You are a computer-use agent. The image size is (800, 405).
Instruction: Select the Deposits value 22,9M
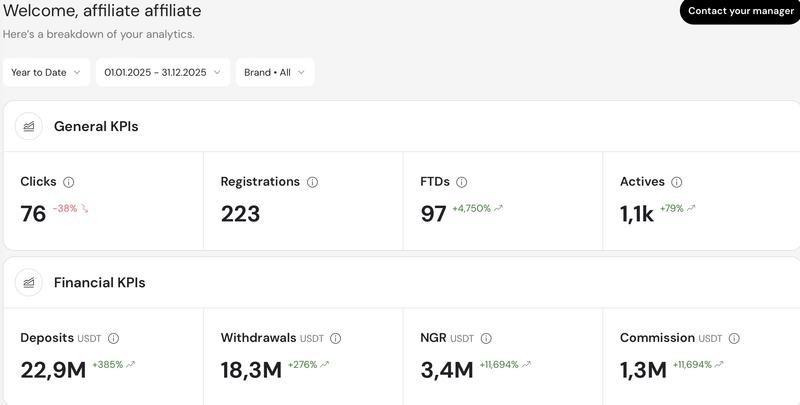53,370
